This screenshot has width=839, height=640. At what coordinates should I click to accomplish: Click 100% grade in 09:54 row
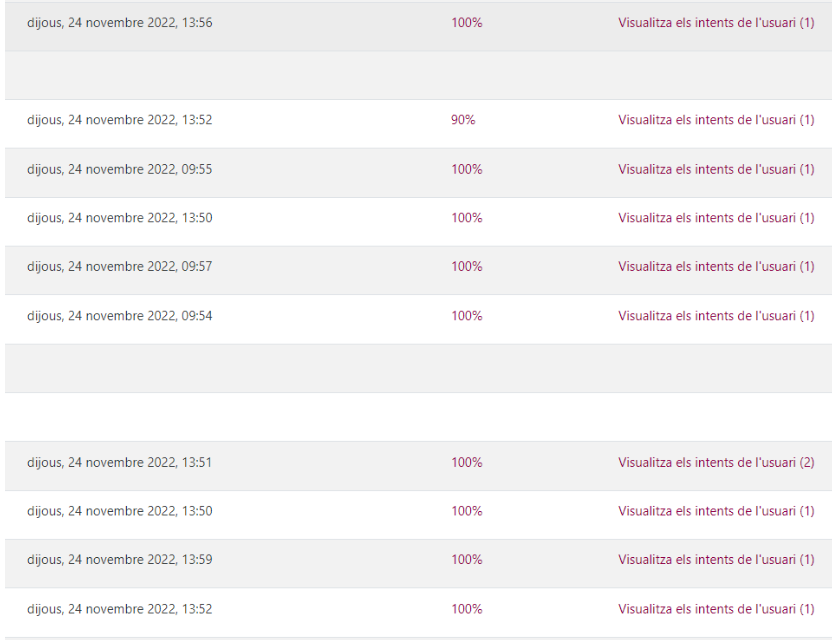click(466, 316)
